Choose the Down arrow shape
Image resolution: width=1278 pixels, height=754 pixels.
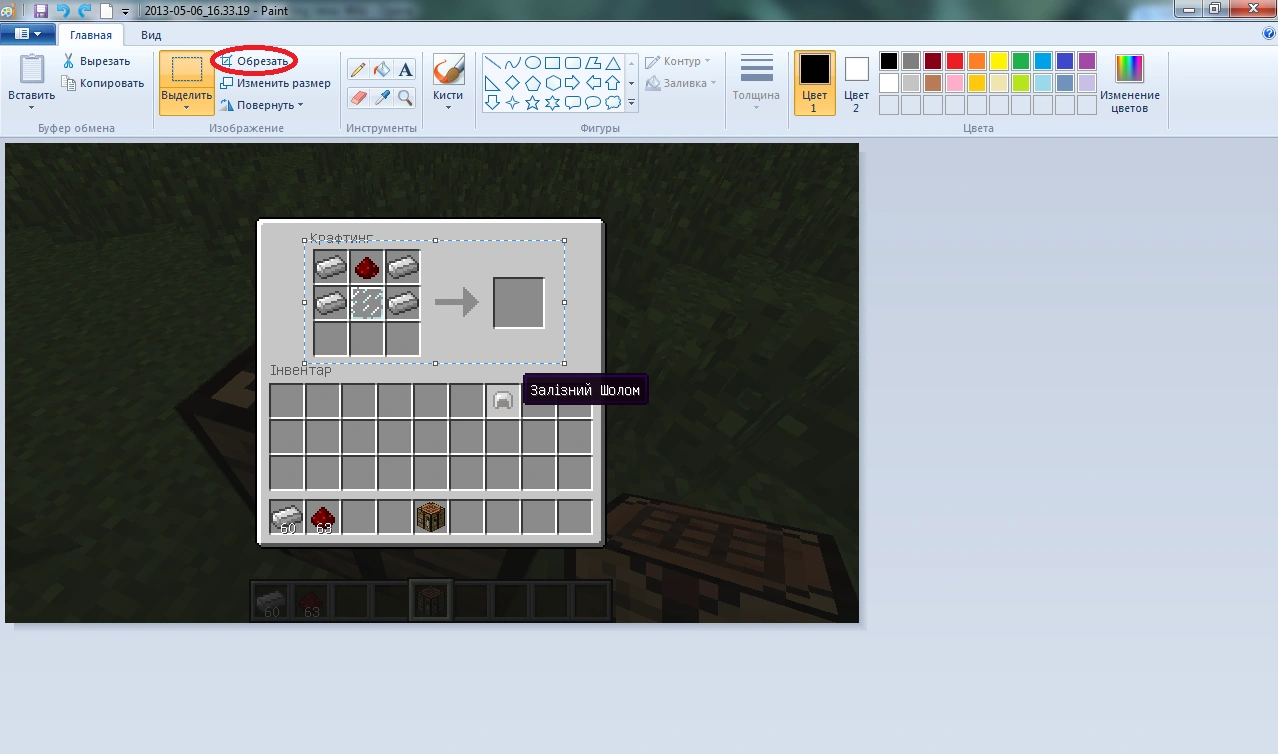point(493,102)
